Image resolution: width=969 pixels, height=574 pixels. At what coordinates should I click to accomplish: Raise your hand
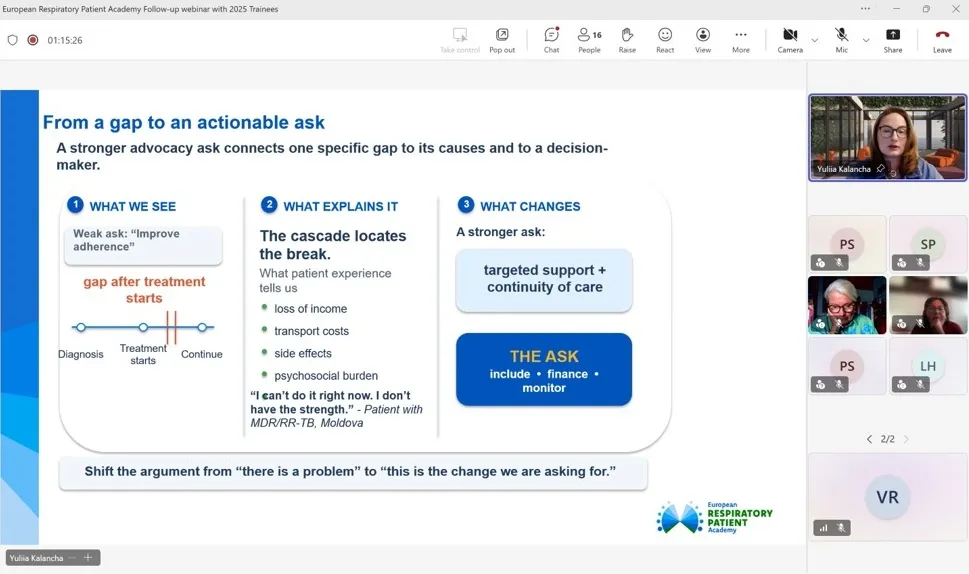tap(627, 40)
